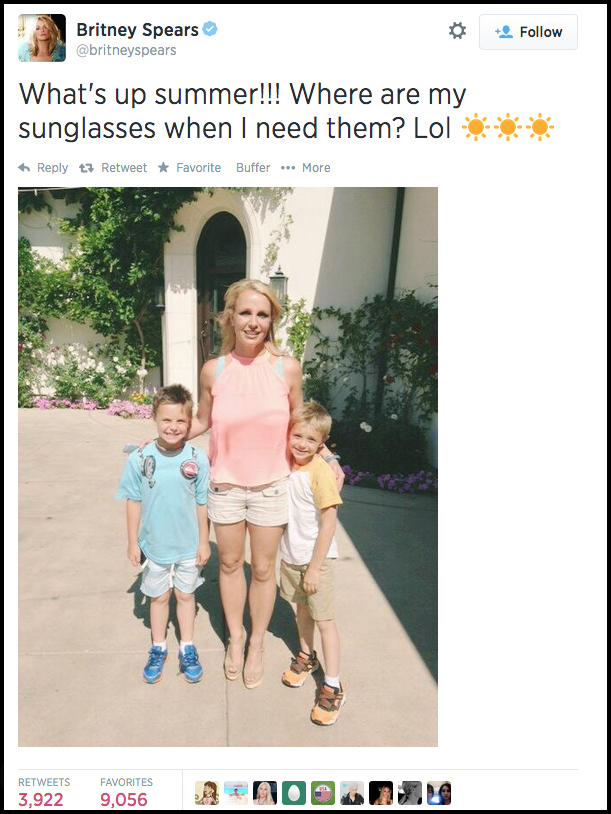This screenshot has height=814, width=611.
Task: Retweet this tweet
Action: tap(114, 168)
